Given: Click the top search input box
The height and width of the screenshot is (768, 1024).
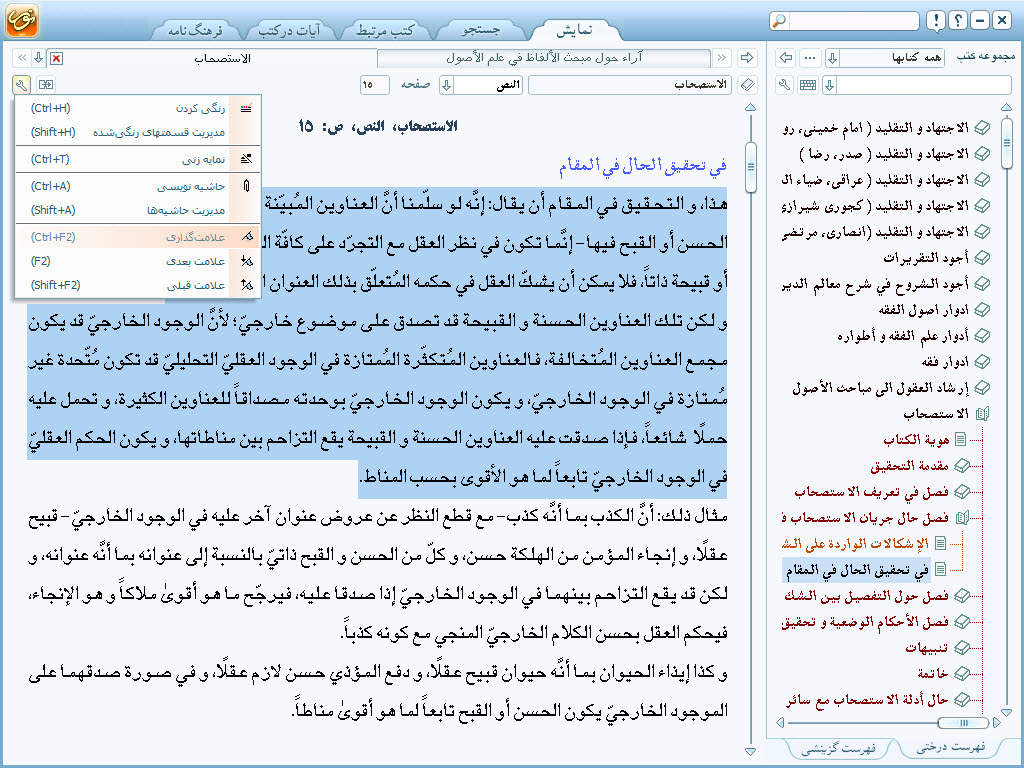Looking at the screenshot, I should (854, 21).
